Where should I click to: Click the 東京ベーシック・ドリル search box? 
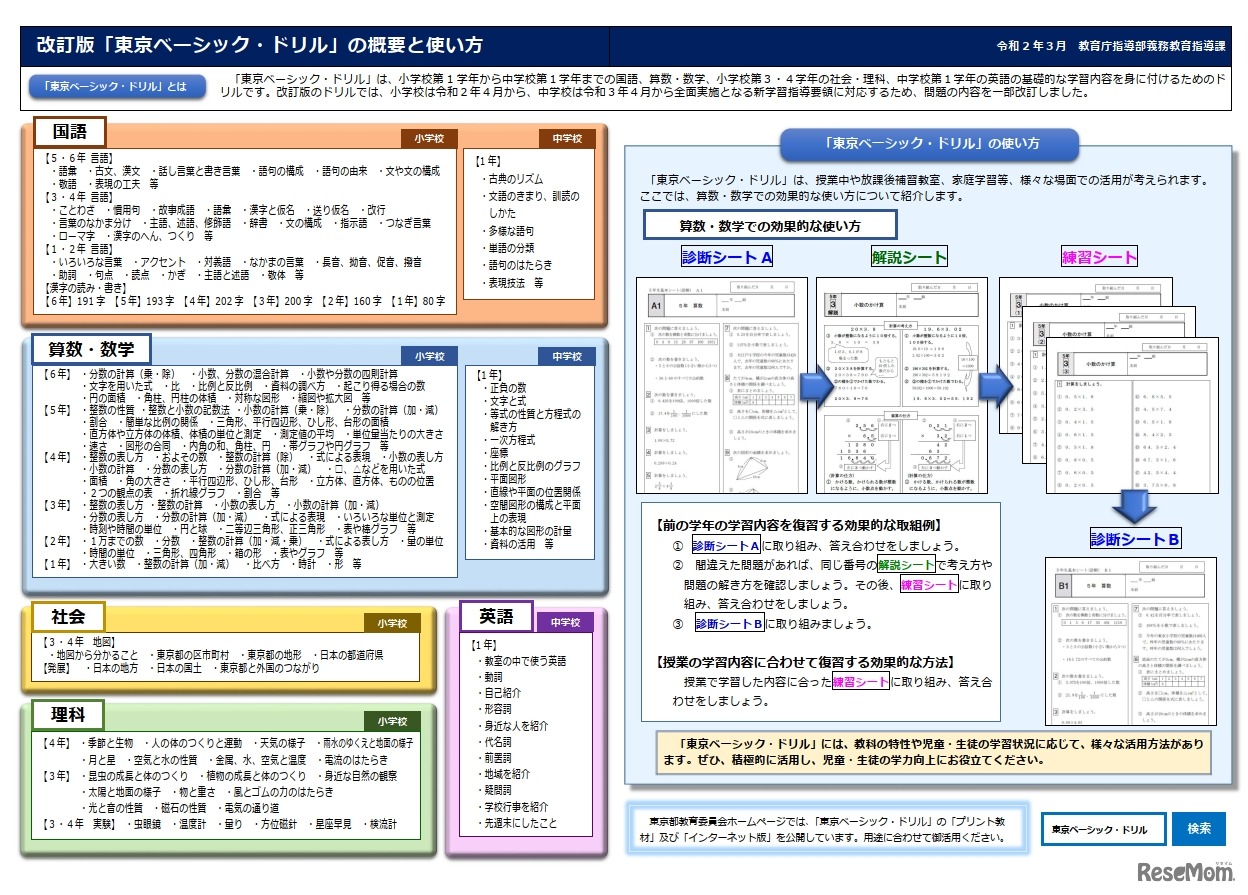[x=1104, y=829]
